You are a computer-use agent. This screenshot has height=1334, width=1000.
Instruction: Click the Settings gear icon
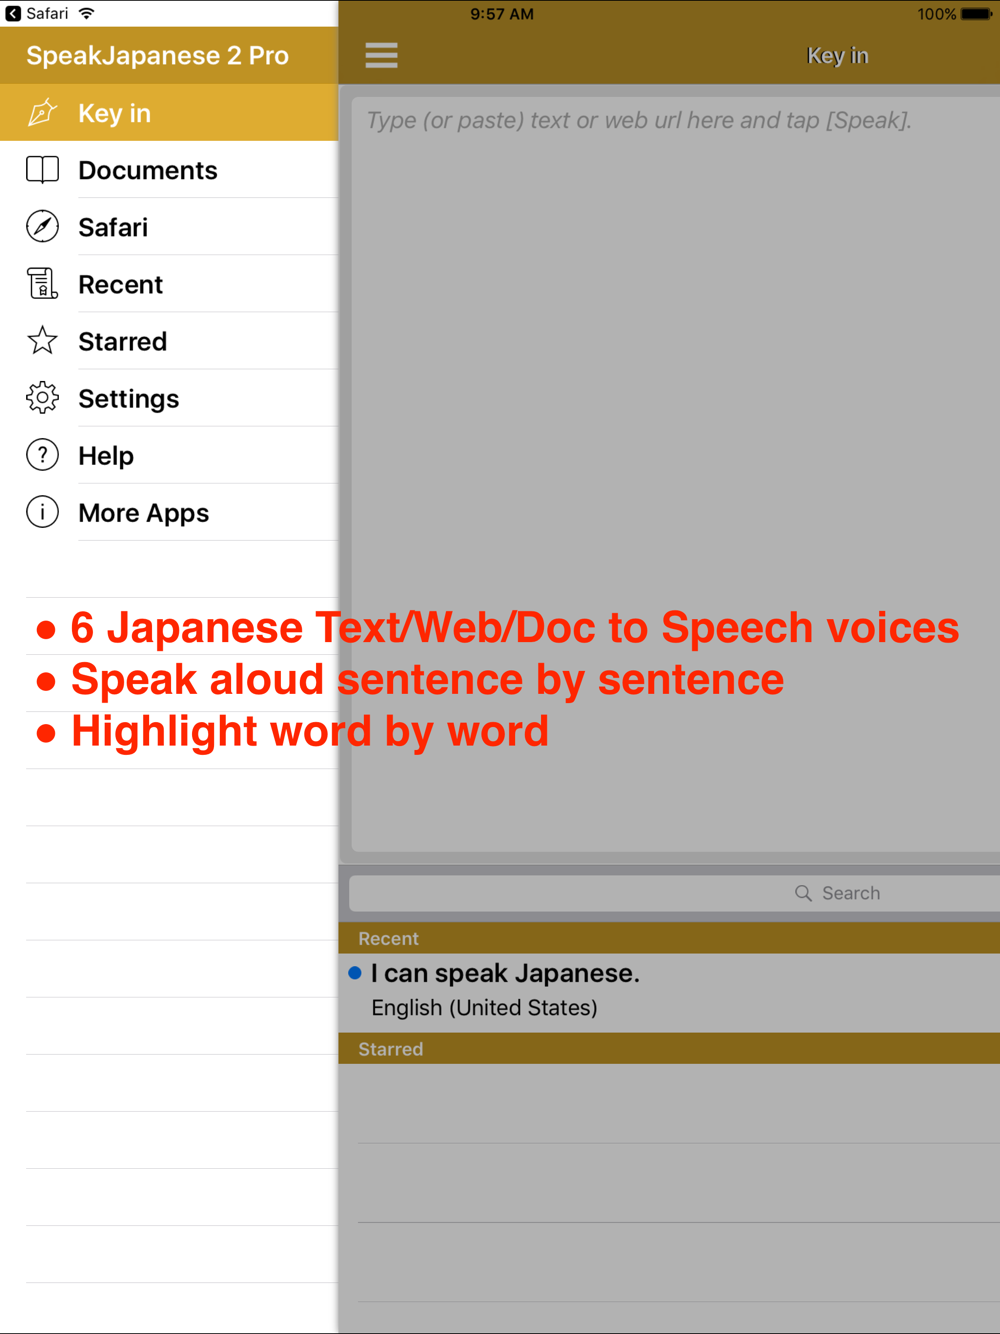[x=42, y=398]
